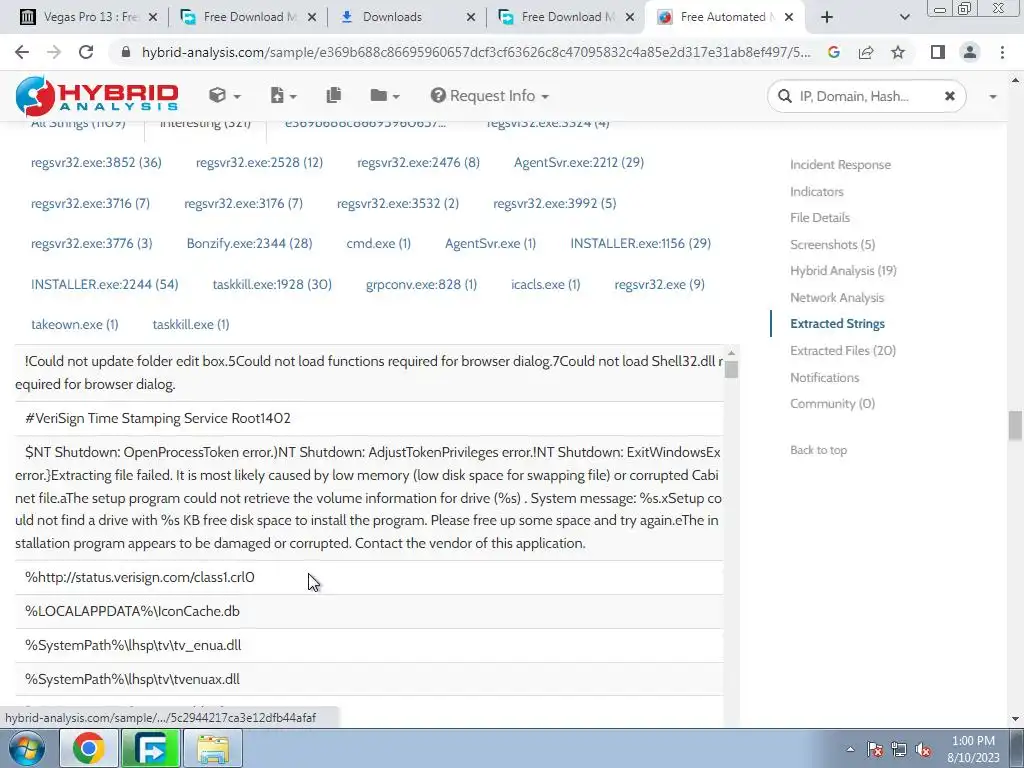The width and height of the screenshot is (1024, 768).
Task: Open the File Explorer taskbar icon
Action: click(x=213, y=748)
